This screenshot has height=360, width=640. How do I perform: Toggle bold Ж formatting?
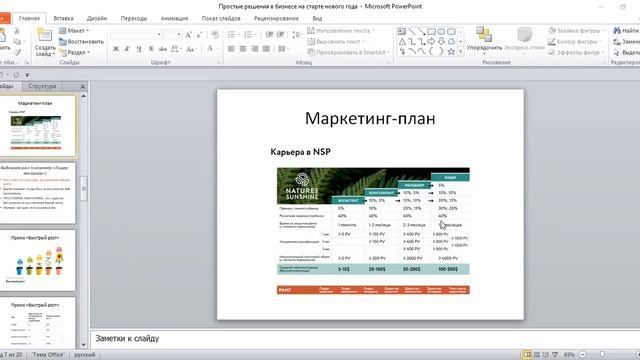[x=116, y=49]
